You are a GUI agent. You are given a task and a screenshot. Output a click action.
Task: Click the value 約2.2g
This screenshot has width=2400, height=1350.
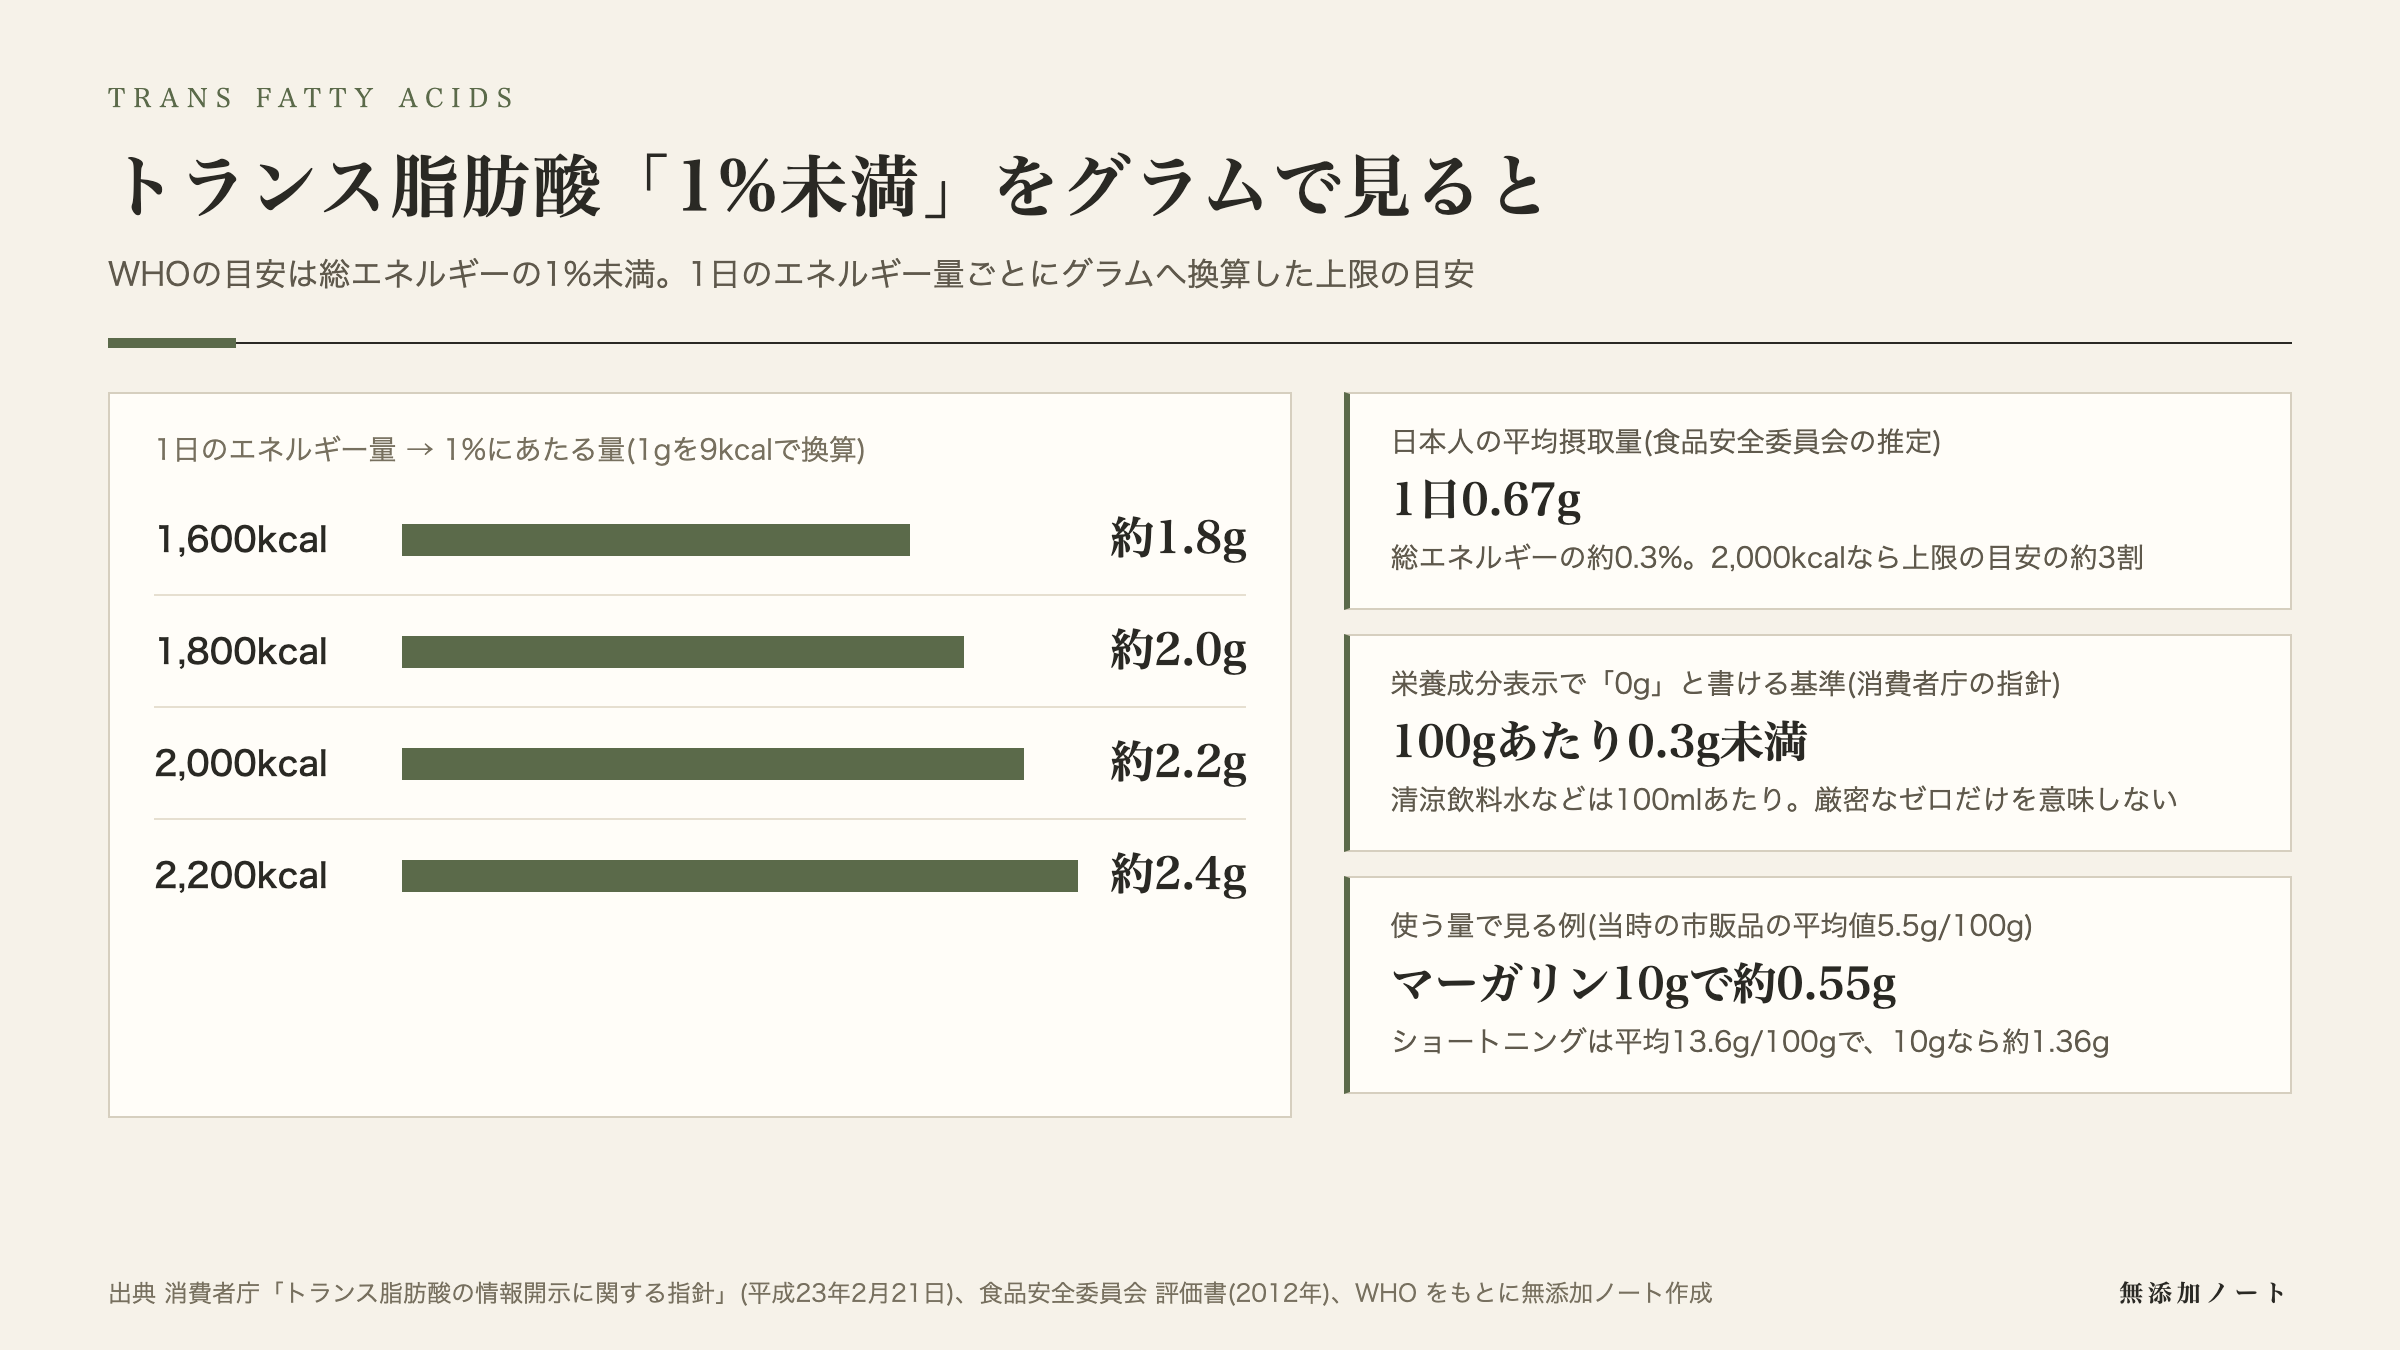(x=1178, y=763)
